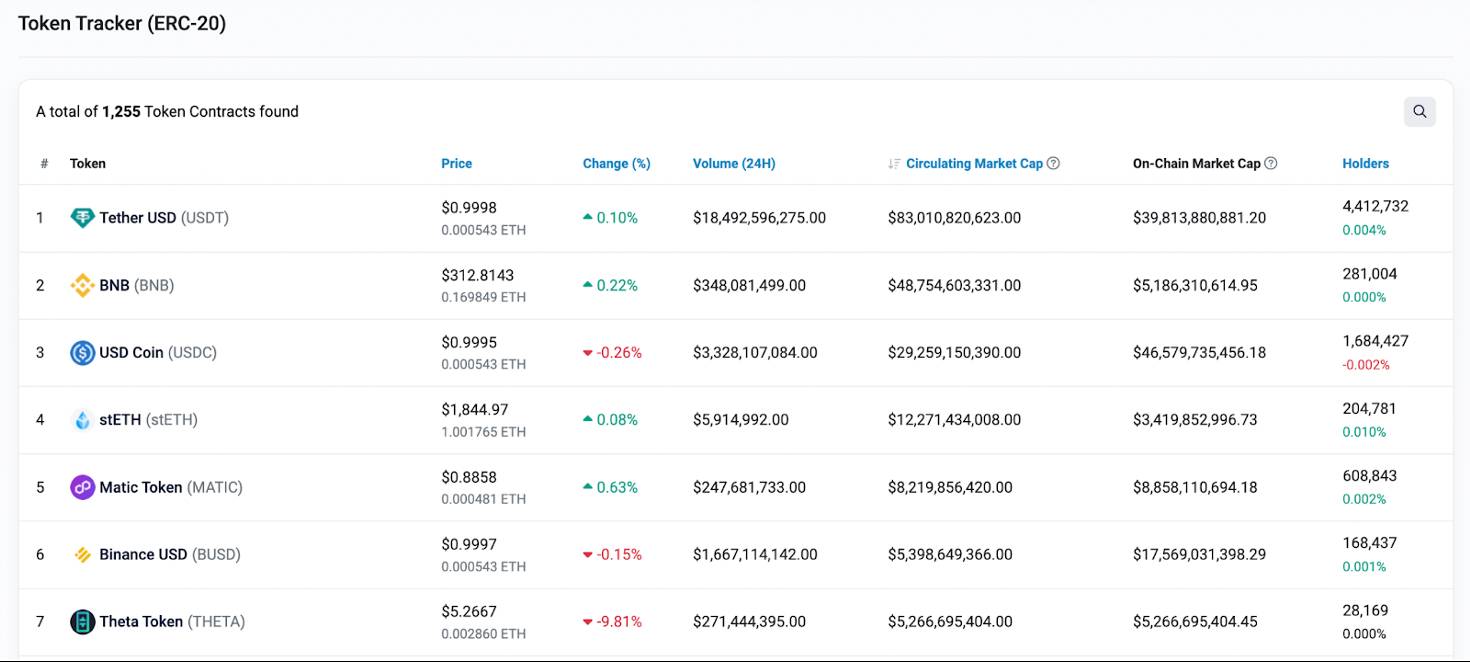Click the 0.169849 ETH value for BNB
The height and width of the screenshot is (662, 1470).
point(484,297)
